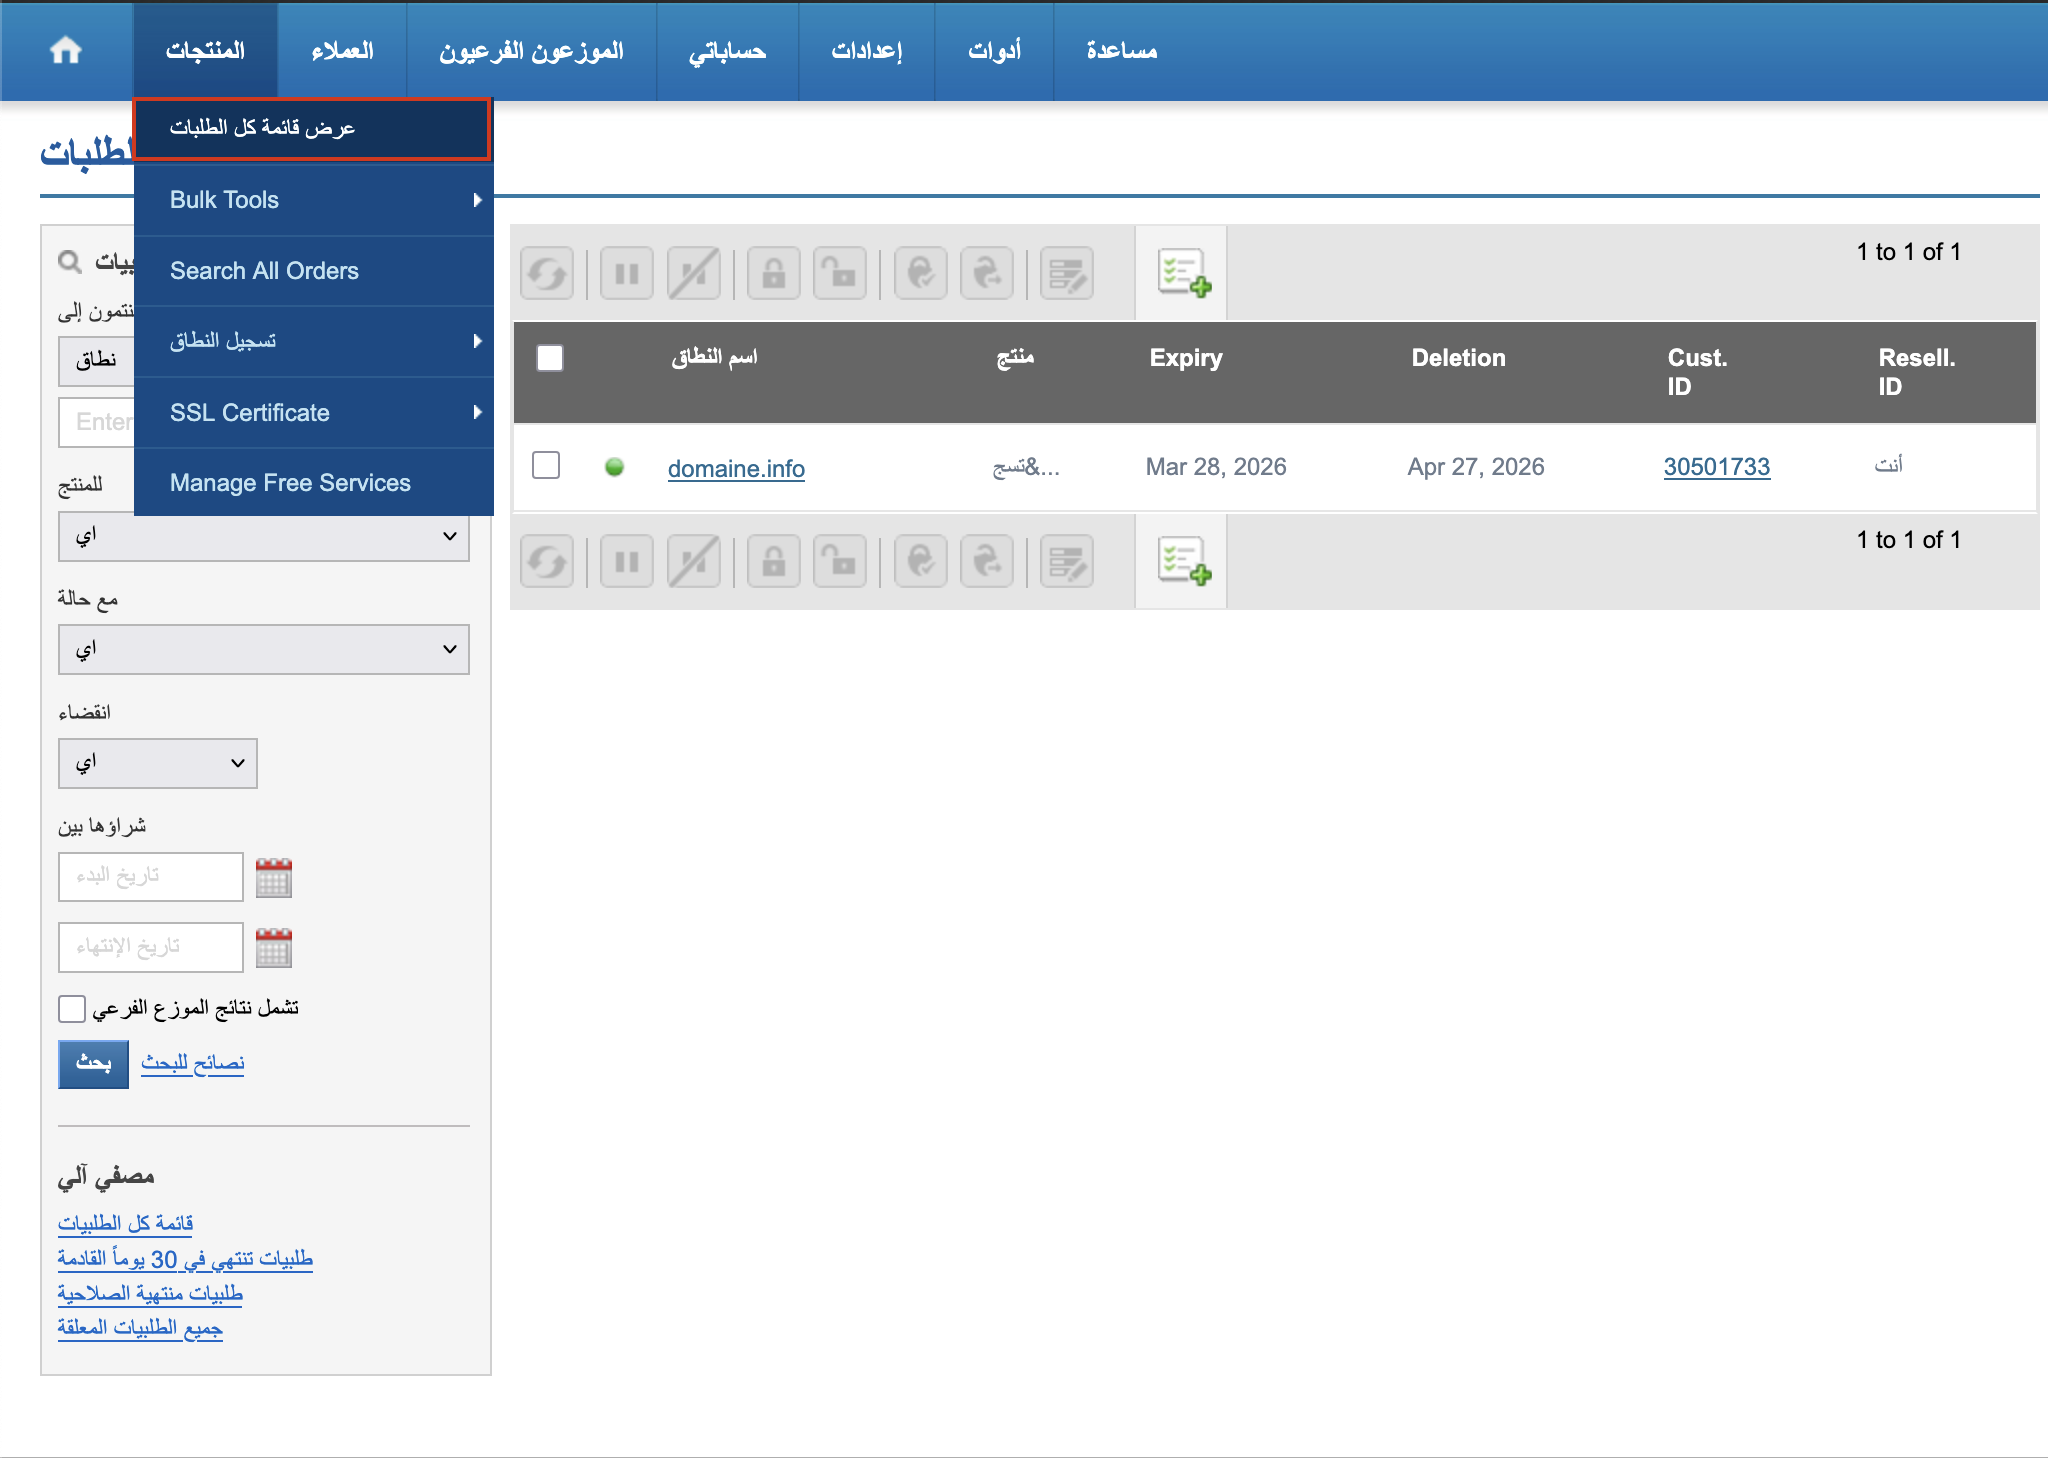
Task: Click طلبيات منتهية الصلاحية expired orders link
Action: tap(150, 1293)
